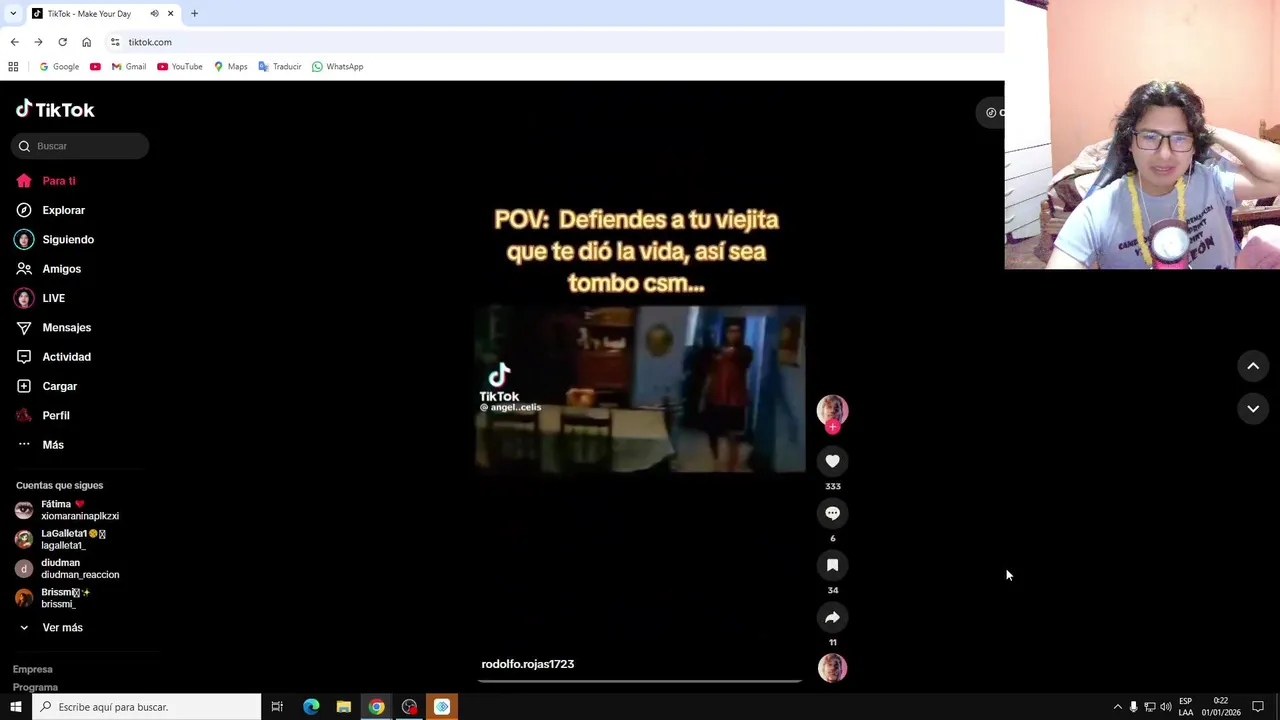
Task: Switch to Chrome on the taskbar
Action: click(376, 707)
